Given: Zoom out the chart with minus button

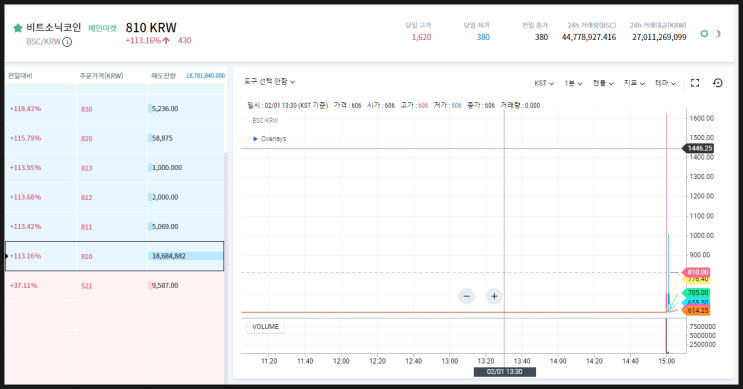Looking at the screenshot, I should (466, 296).
